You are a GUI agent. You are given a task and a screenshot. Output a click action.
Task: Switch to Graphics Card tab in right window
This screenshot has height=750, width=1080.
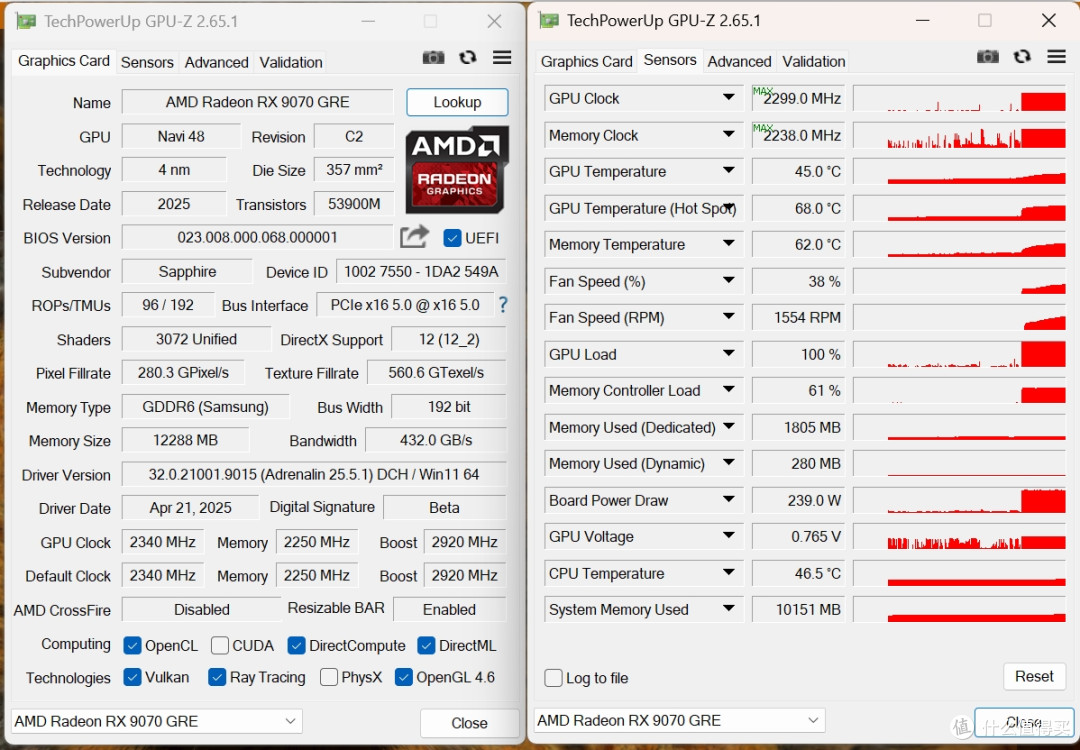[x=586, y=61]
